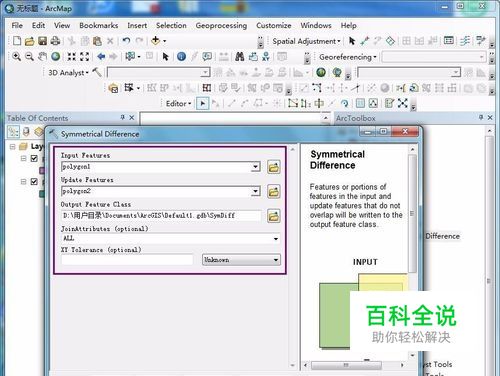Select the Select Elements arrow tool
Screen dimensions: 500x376
tap(165, 56)
